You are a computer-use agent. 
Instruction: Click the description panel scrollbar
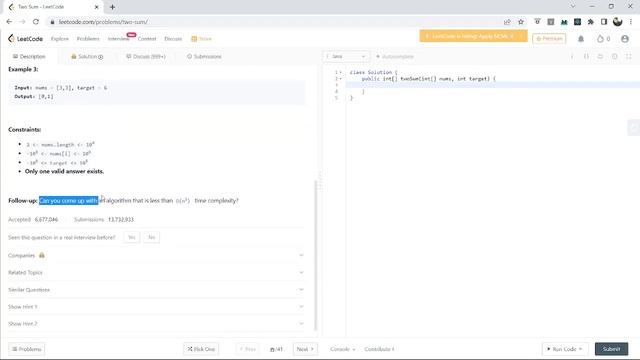click(315, 255)
